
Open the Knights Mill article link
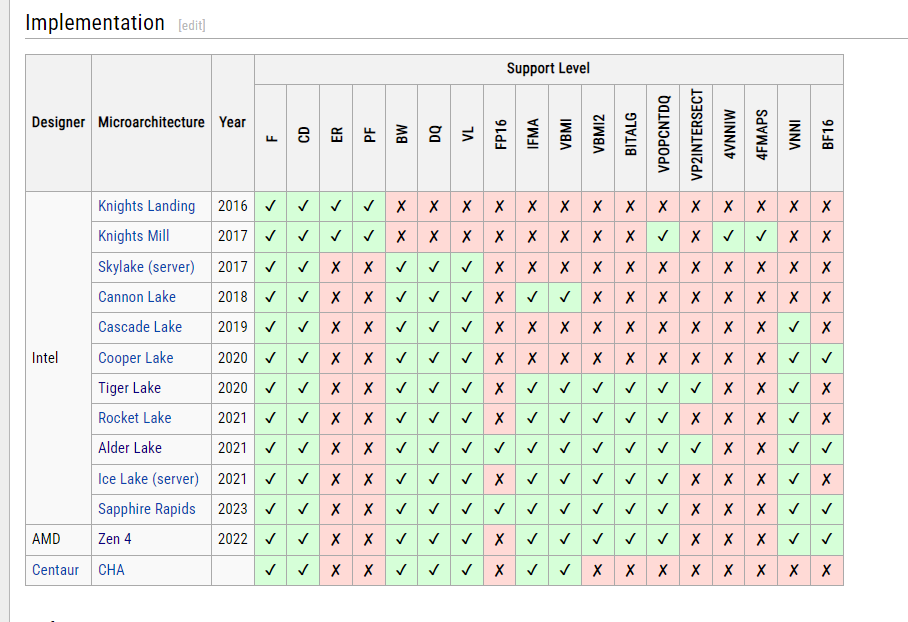pos(133,236)
